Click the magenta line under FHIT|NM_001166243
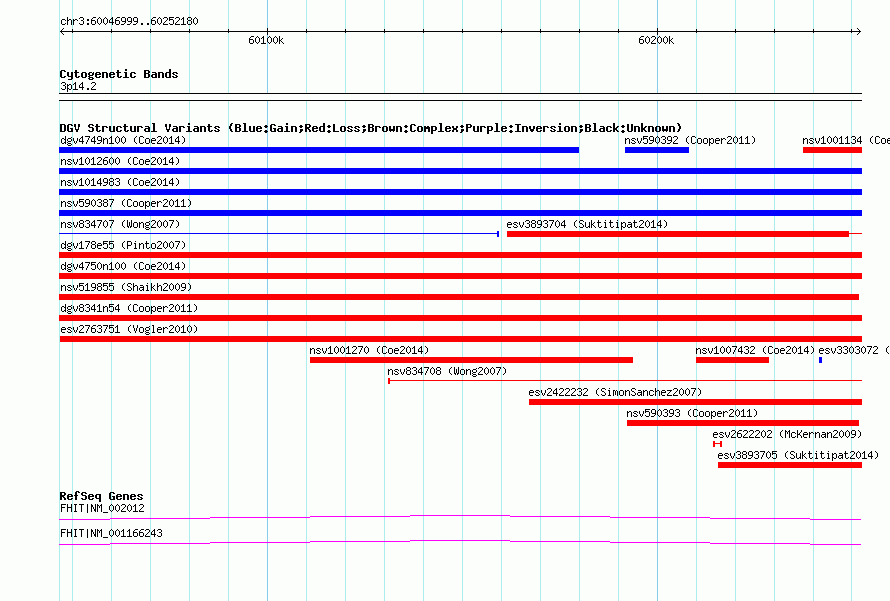 point(460,542)
